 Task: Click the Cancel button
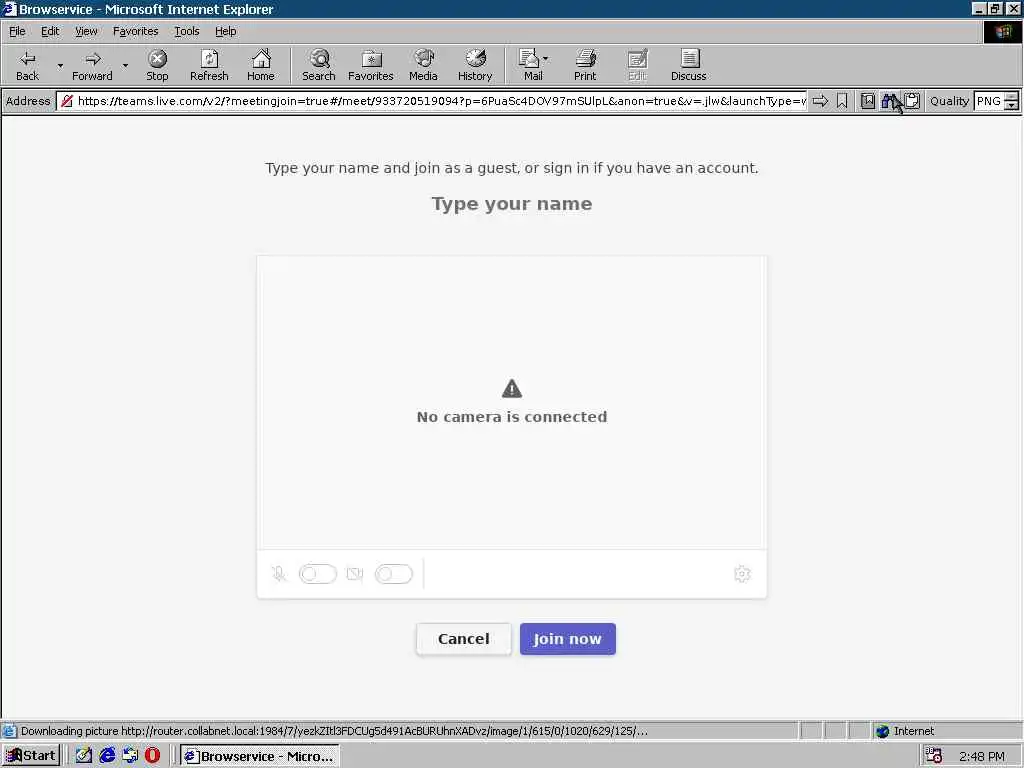tap(464, 639)
